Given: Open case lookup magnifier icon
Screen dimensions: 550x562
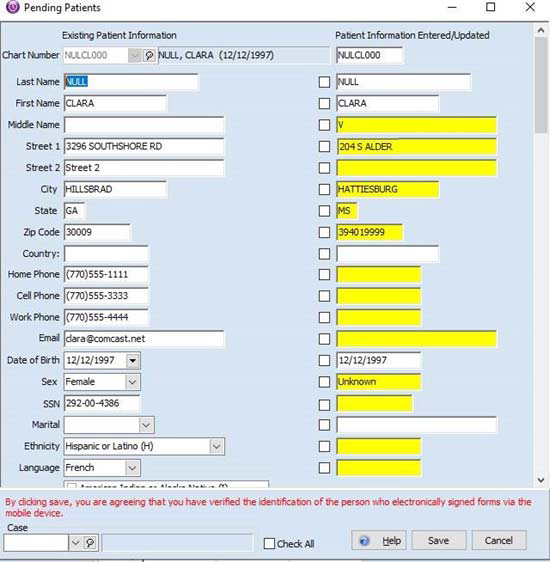Looking at the screenshot, I should pos(90,543).
